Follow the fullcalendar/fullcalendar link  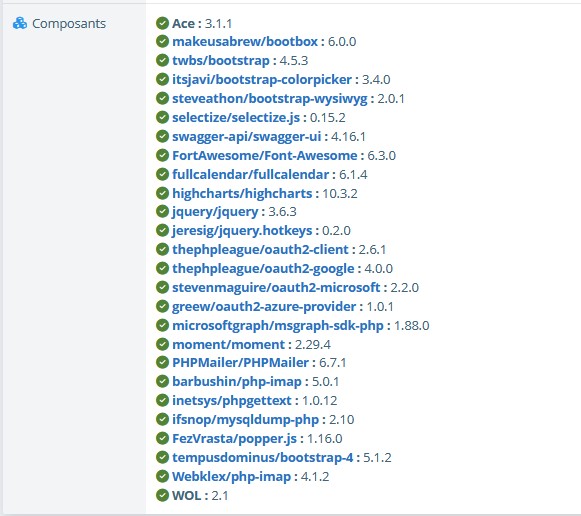pos(250,174)
